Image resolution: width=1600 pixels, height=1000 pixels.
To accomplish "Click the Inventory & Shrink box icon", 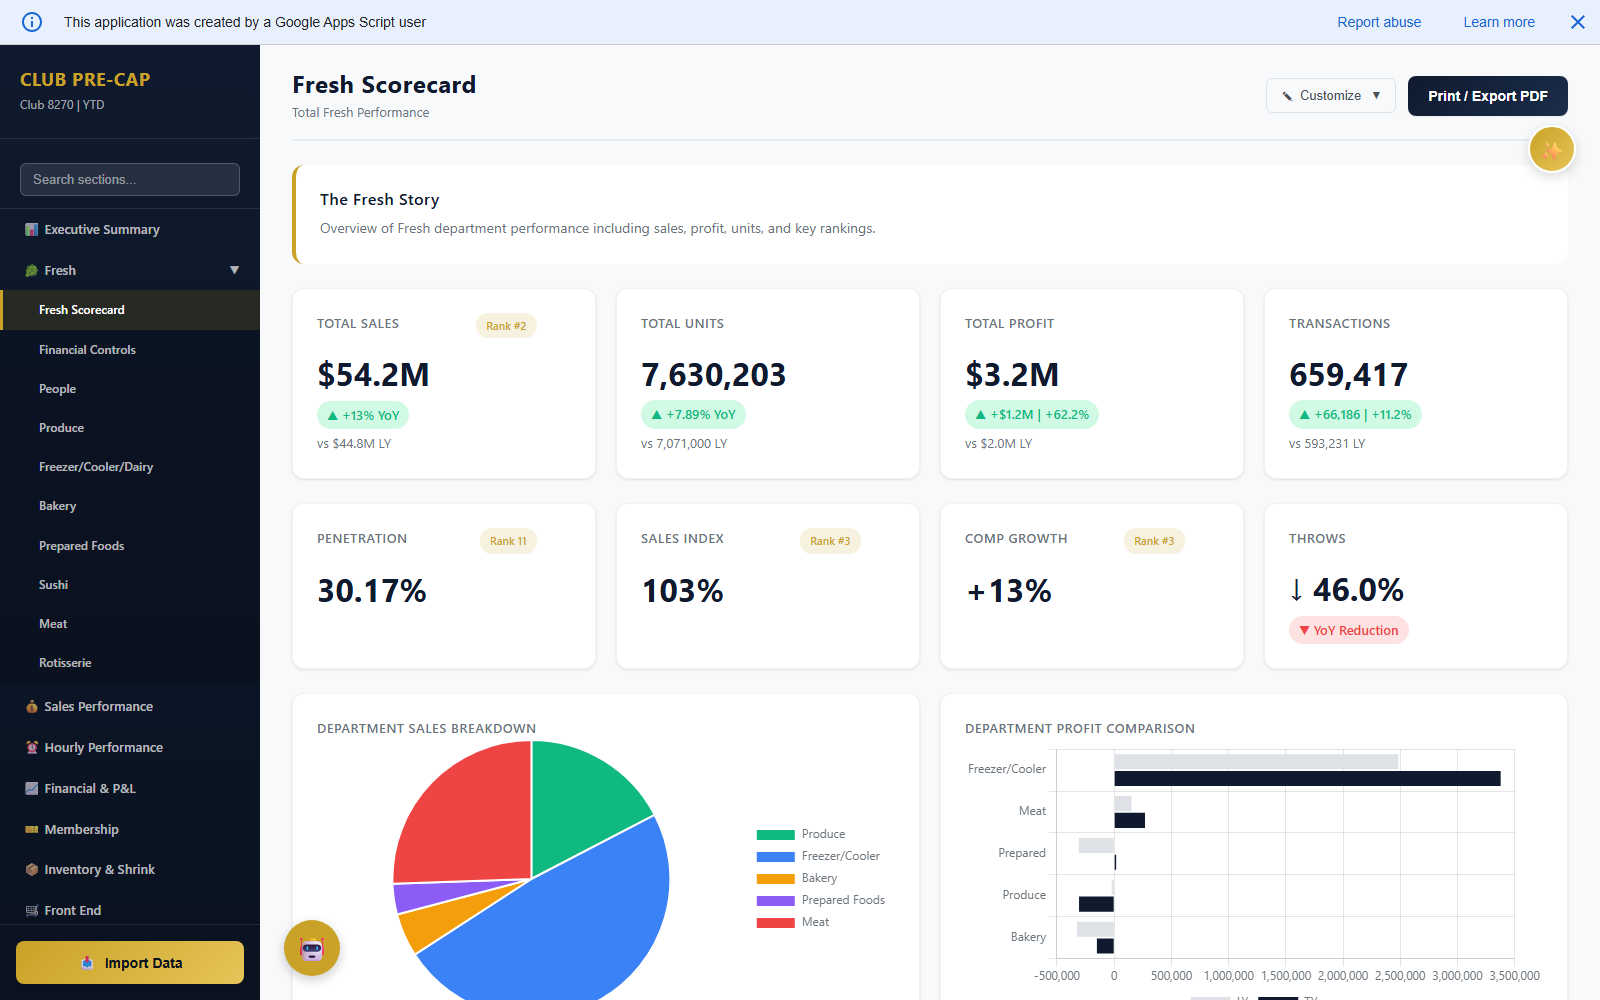I will [31, 870].
